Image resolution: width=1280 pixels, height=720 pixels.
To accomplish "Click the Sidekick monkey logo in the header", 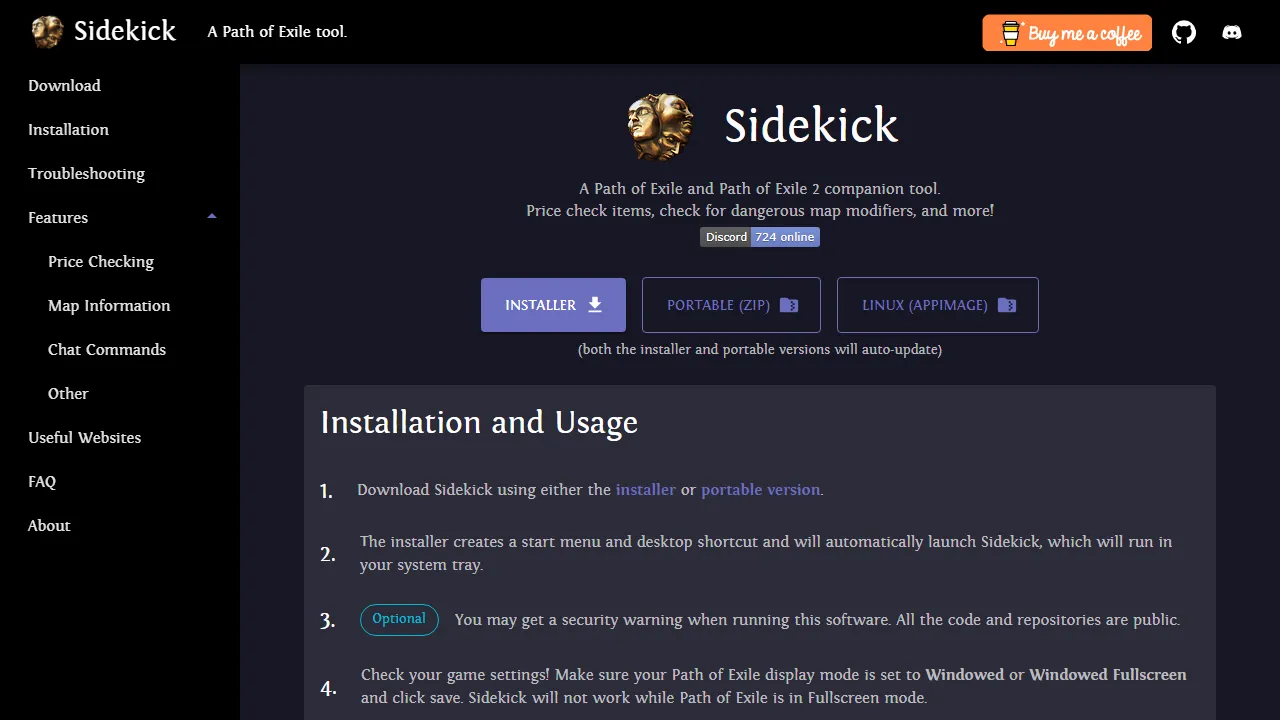I will pyautogui.click(x=45, y=31).
